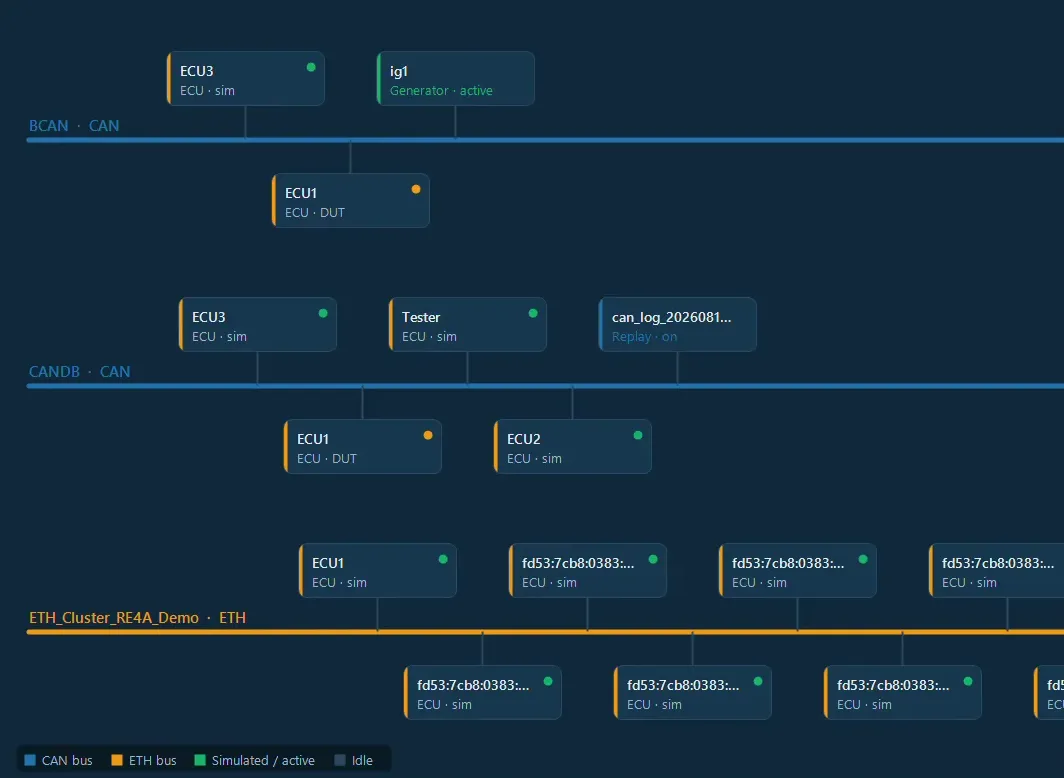This screenshot has width=1064, height=778.
Task: Select the ECU1 DUT node on BCAN
Action: click(351, 201)
